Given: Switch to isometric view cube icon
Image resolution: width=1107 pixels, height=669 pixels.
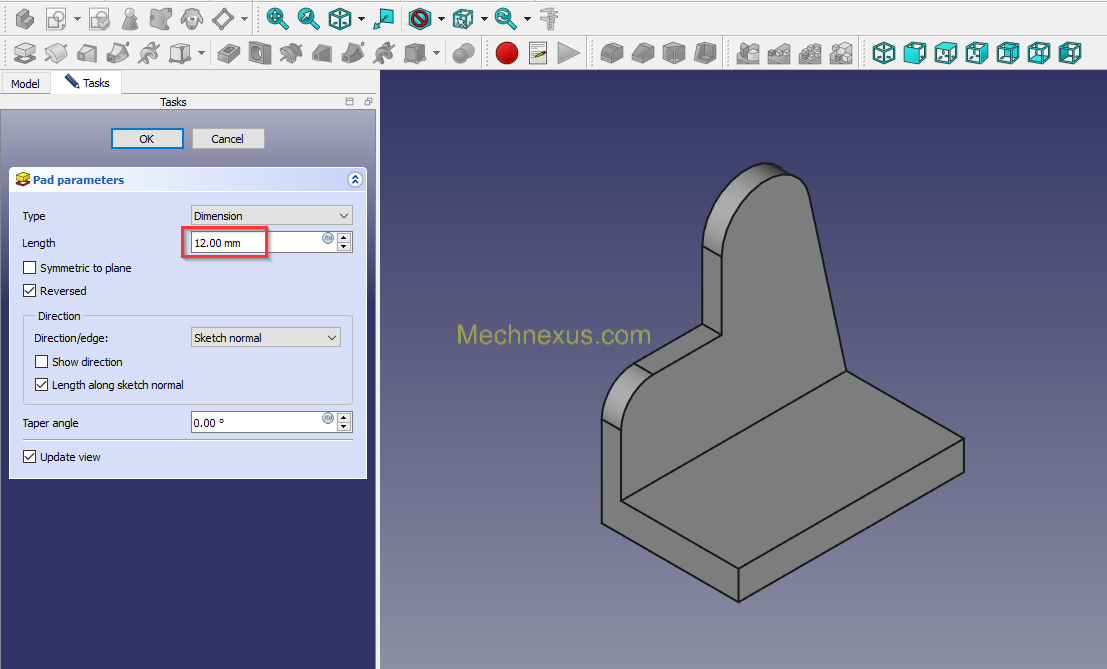Looking at the screenshot, I should click(x=884, y=54).
